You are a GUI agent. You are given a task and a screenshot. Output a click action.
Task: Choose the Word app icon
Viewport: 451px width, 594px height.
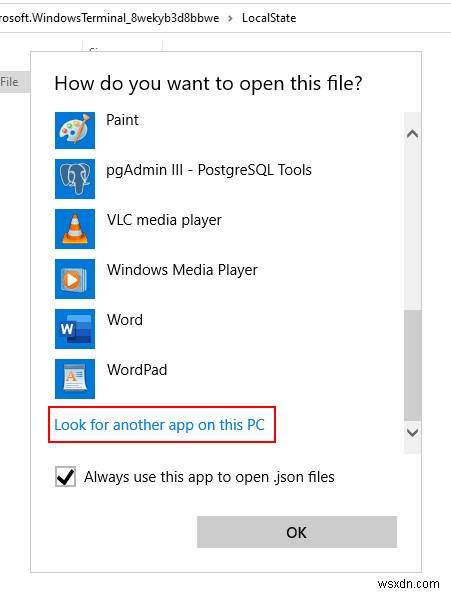(75, 329)
